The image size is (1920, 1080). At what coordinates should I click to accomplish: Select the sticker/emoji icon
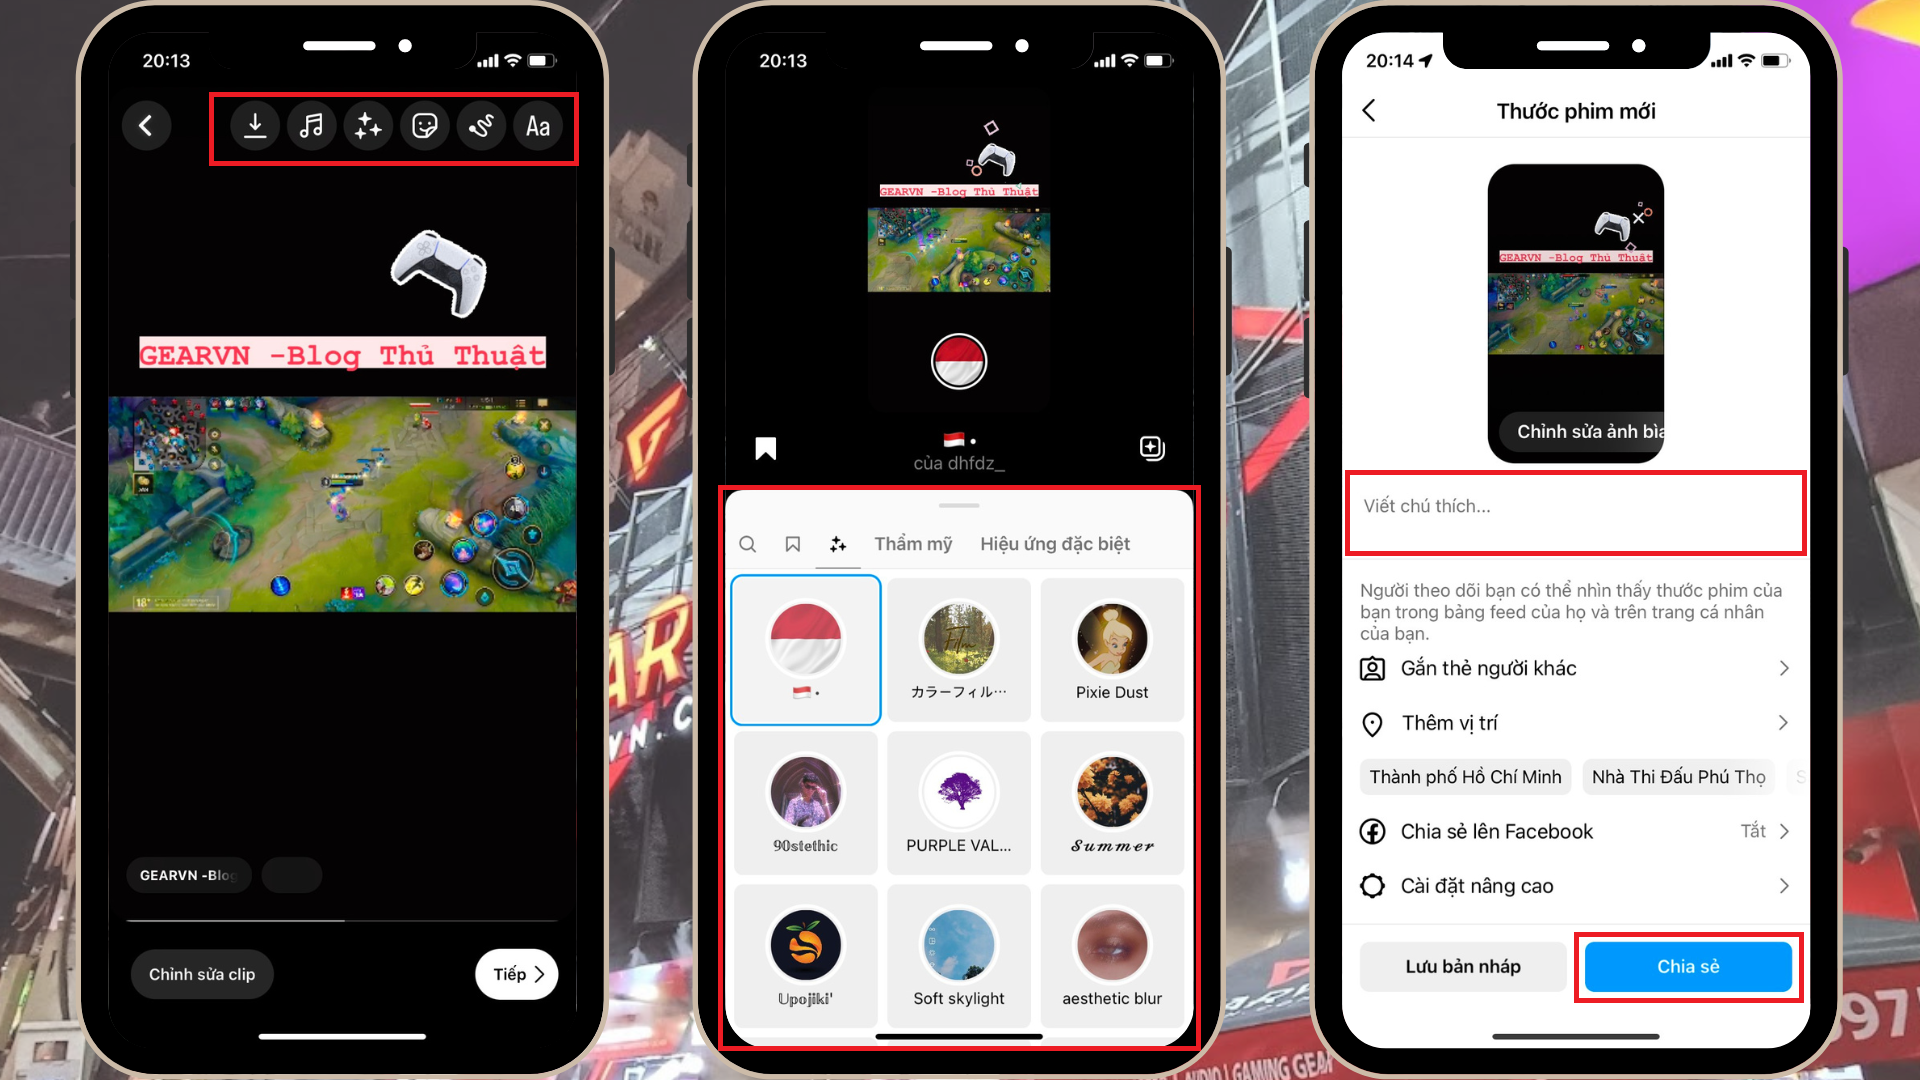coord(423,124)
